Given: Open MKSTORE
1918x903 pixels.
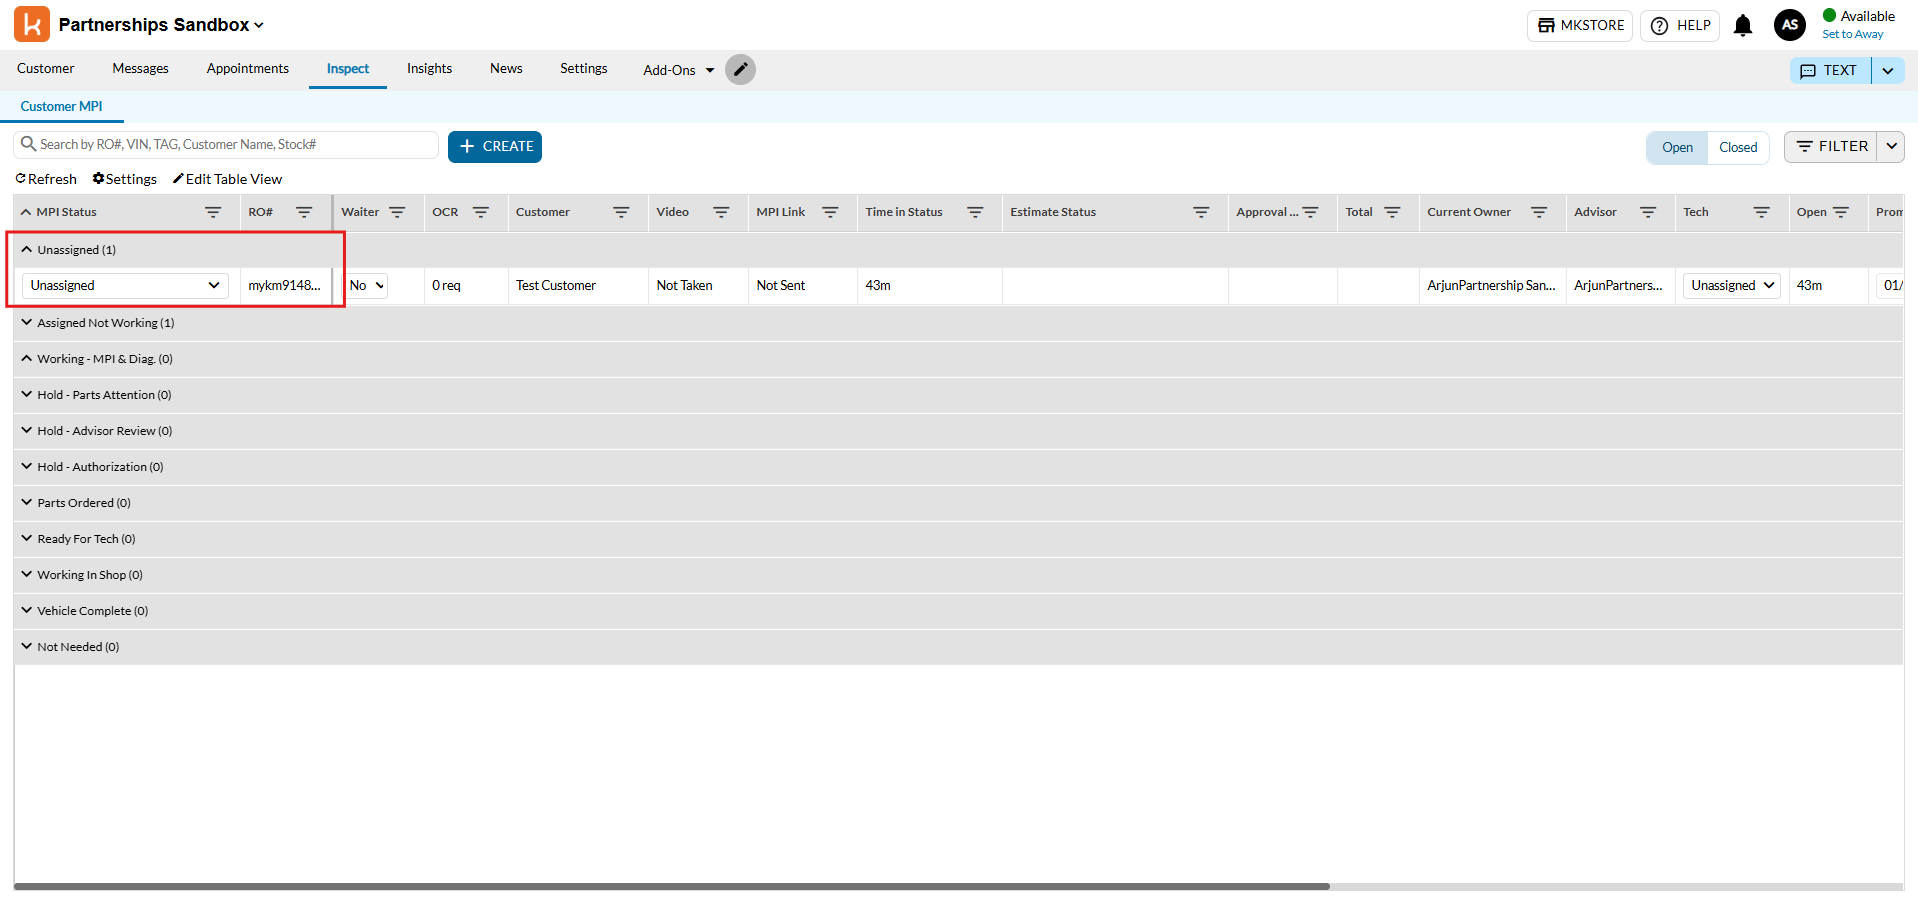Looking at the screenshot, I should 1579,26.
